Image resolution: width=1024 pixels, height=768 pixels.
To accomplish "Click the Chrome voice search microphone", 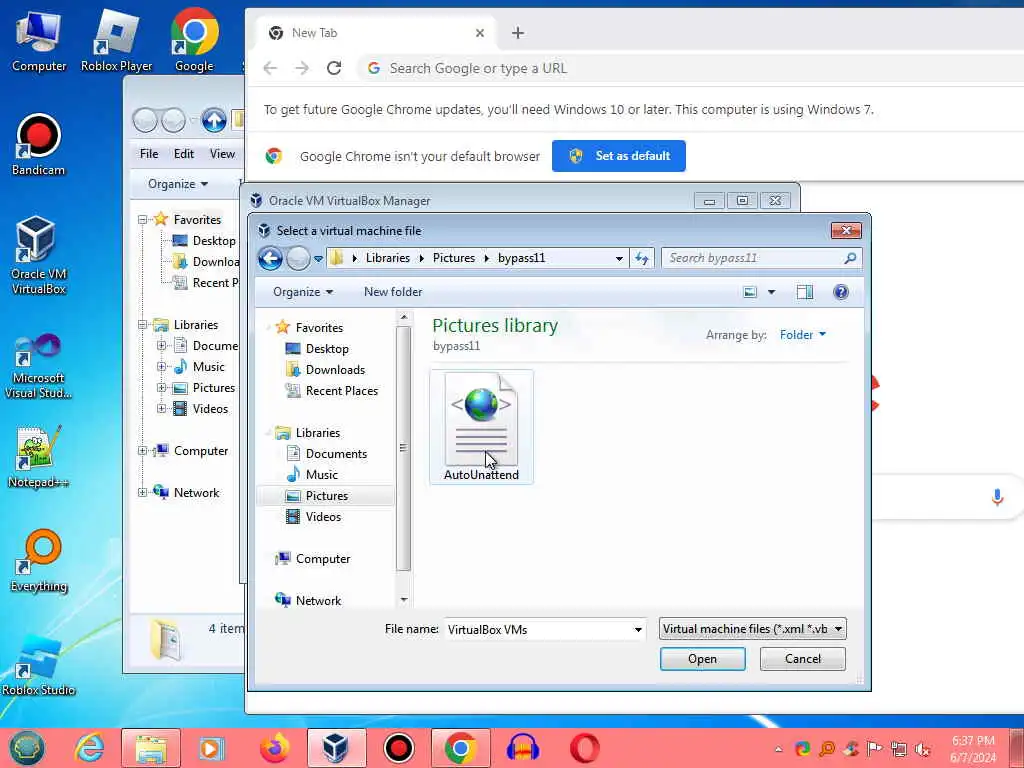I will pyautogui.click(x=997, y=498).
